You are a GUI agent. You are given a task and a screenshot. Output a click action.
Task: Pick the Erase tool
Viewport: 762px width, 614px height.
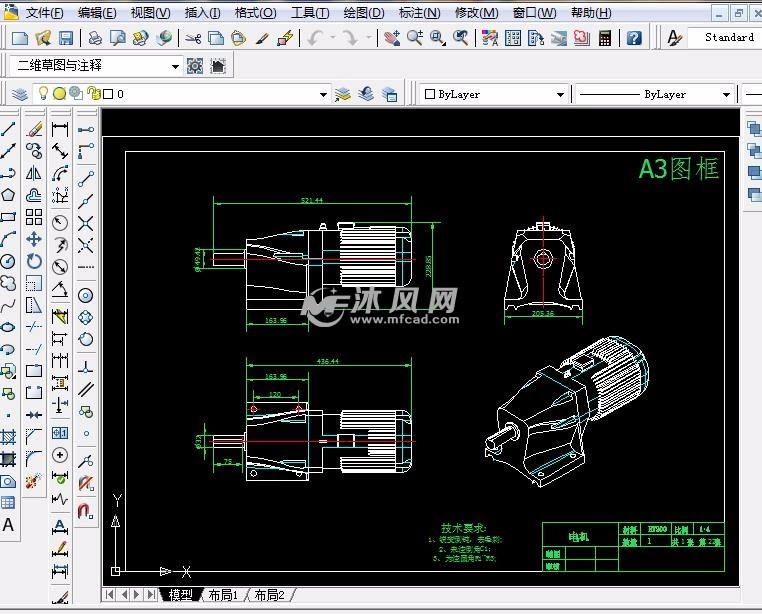coord(34,129)
